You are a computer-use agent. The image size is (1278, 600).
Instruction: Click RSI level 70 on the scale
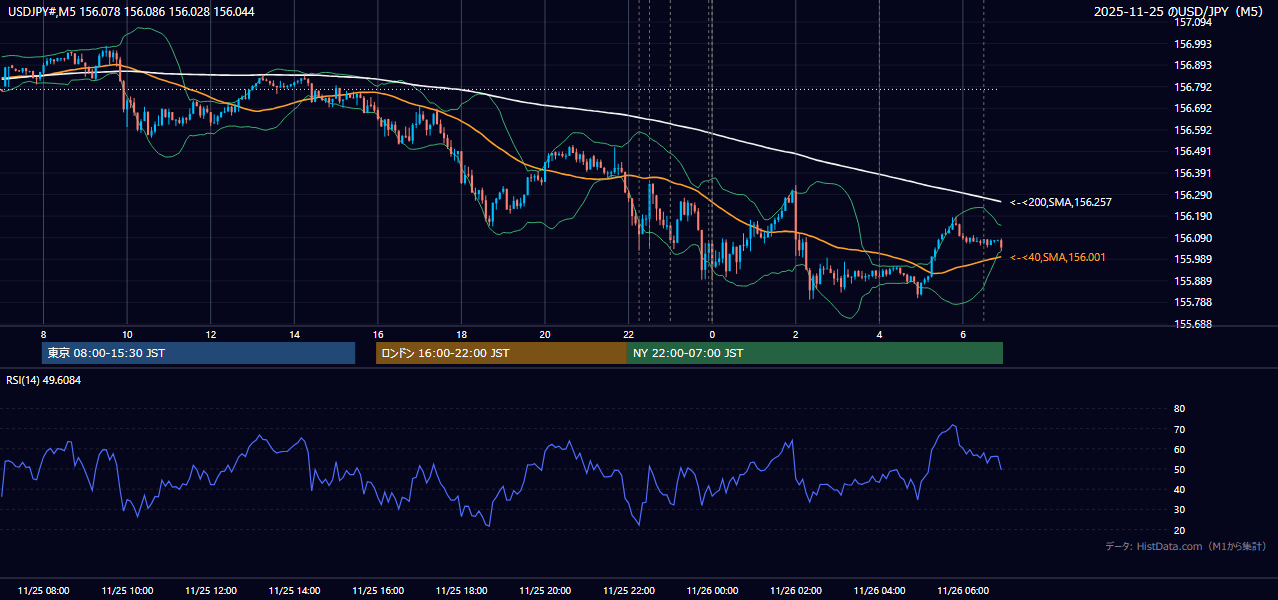(1179, 429)
